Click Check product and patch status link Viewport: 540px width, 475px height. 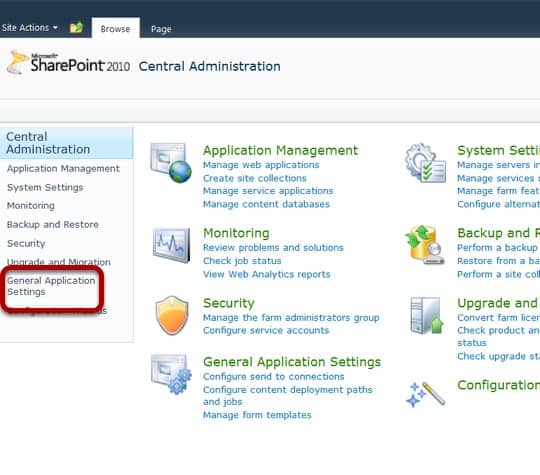pyautogui.click(x=498, y=337)
